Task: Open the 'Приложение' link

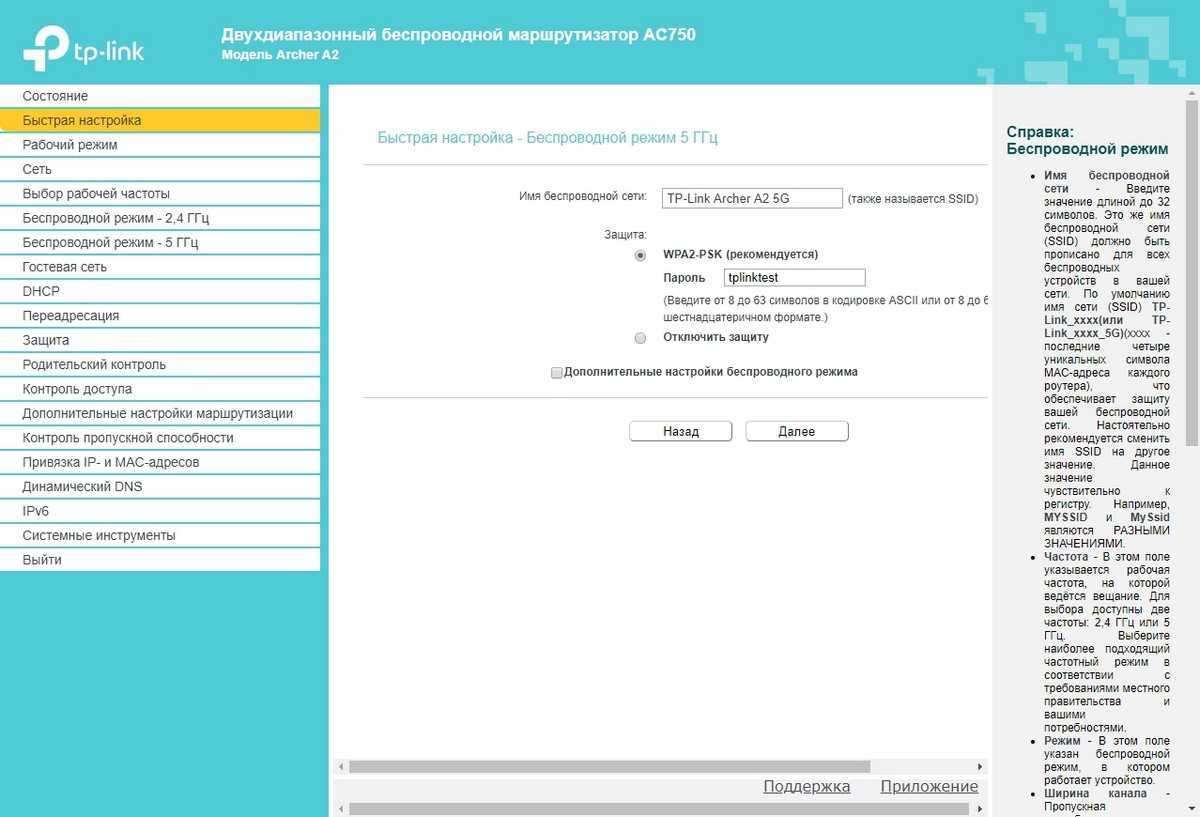Action: 929,786
